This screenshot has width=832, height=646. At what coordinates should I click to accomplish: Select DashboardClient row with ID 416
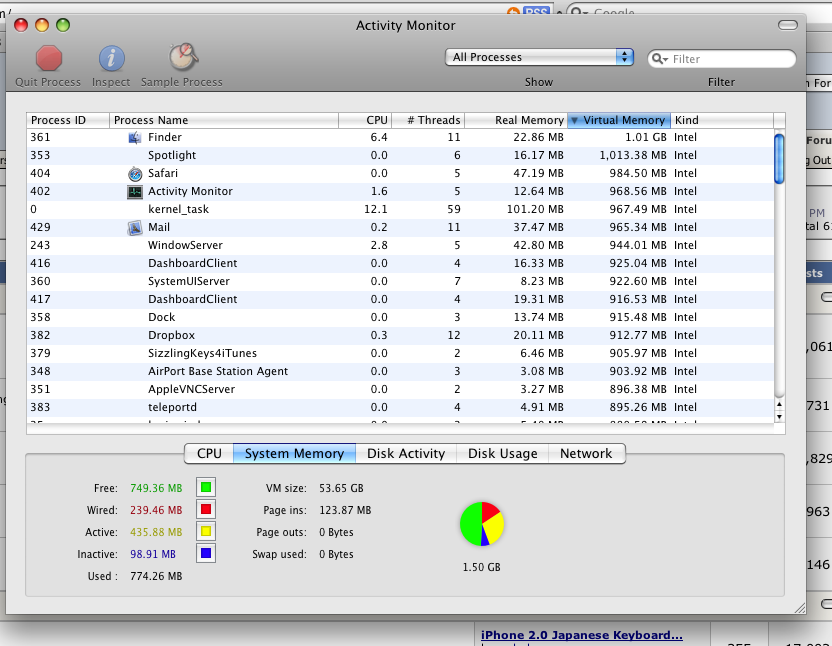(400, 264)
